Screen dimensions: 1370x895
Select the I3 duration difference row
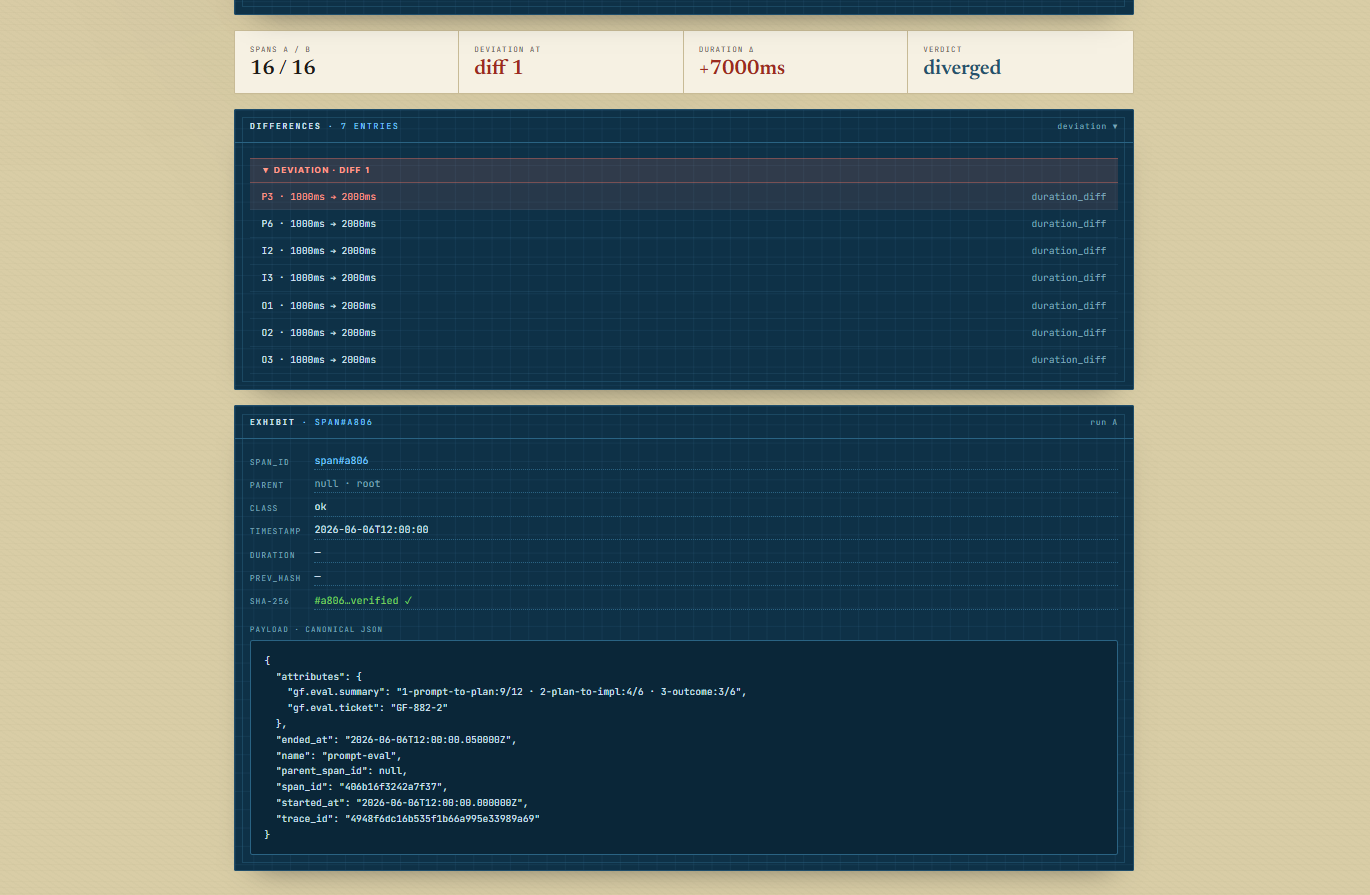684,278
